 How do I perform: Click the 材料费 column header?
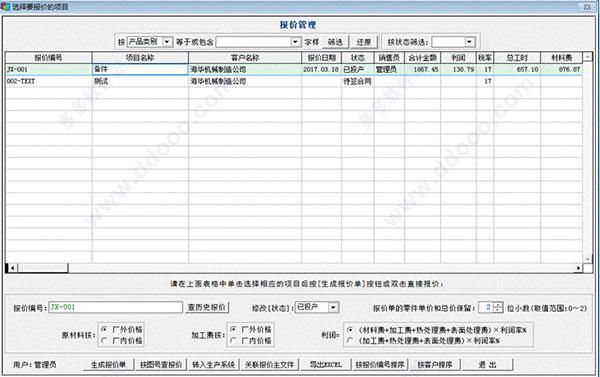[x=561, y=58]
